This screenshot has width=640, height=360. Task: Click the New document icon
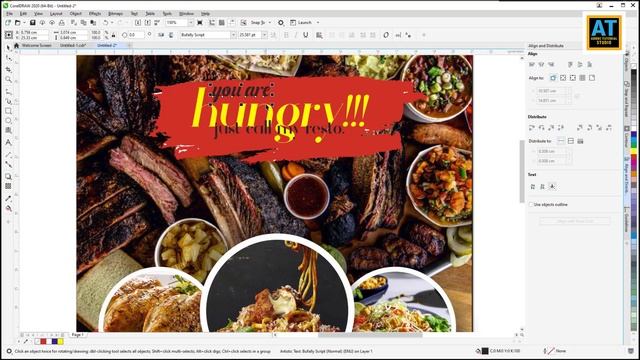[8, 23]
